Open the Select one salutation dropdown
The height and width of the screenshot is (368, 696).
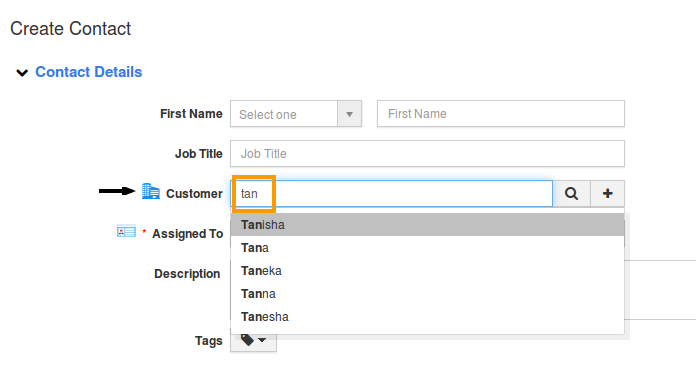click(x=296, y=114)
